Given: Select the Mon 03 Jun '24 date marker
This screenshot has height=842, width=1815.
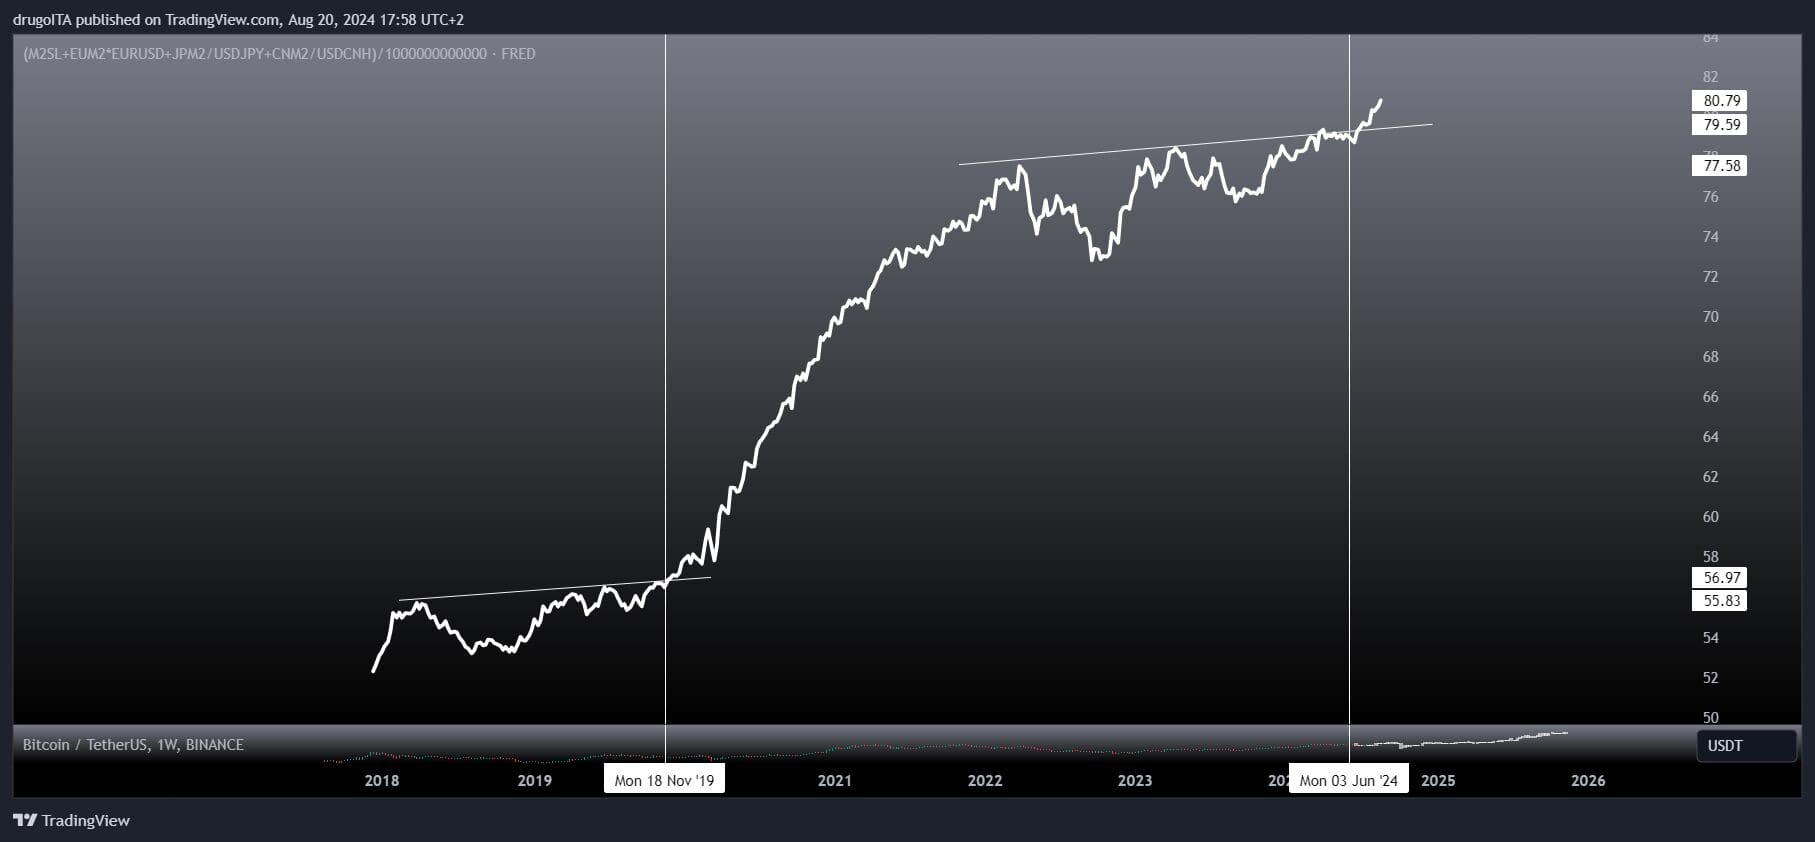Looking at the screenshot, I should [1349, 780].
